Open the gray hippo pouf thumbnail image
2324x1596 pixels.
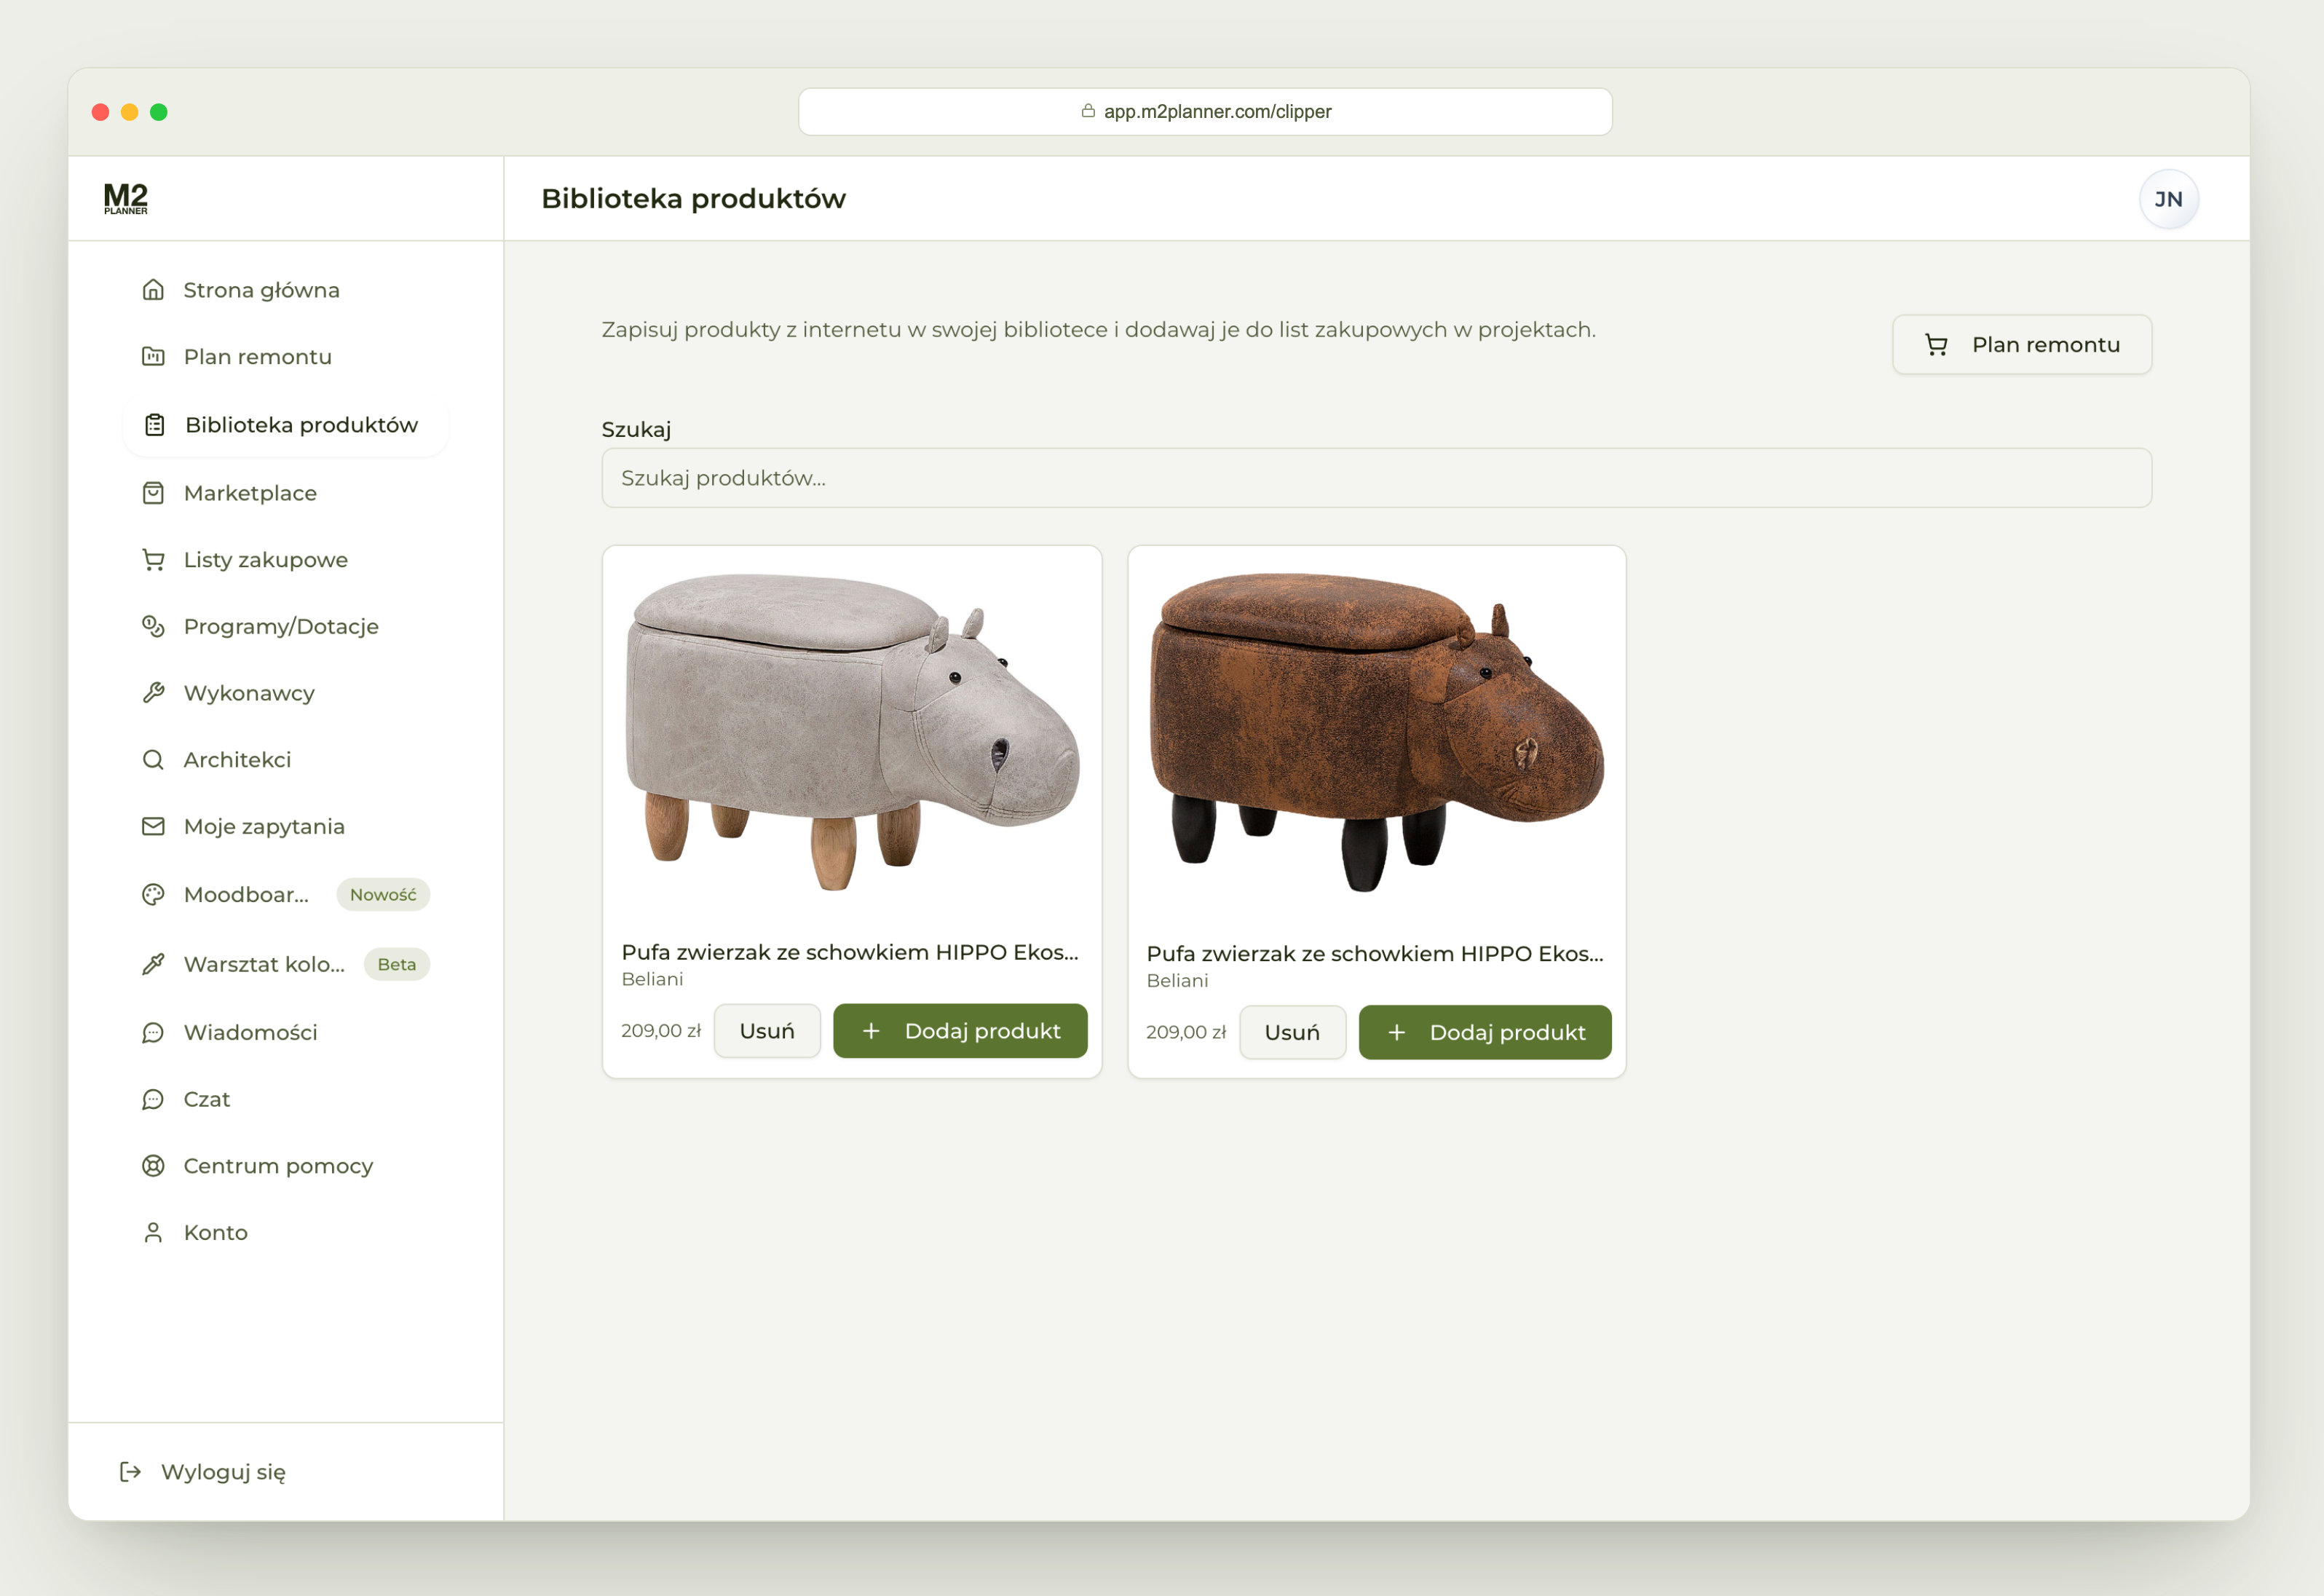pos(852,732)
